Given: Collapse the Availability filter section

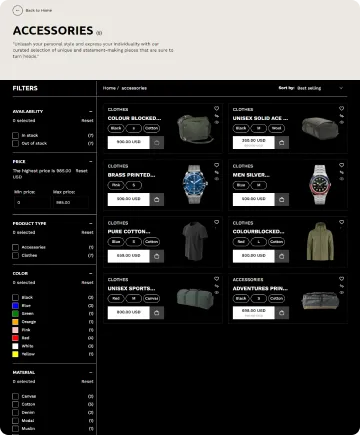Looking at the screenshot, I should click(x=91, y=111).
